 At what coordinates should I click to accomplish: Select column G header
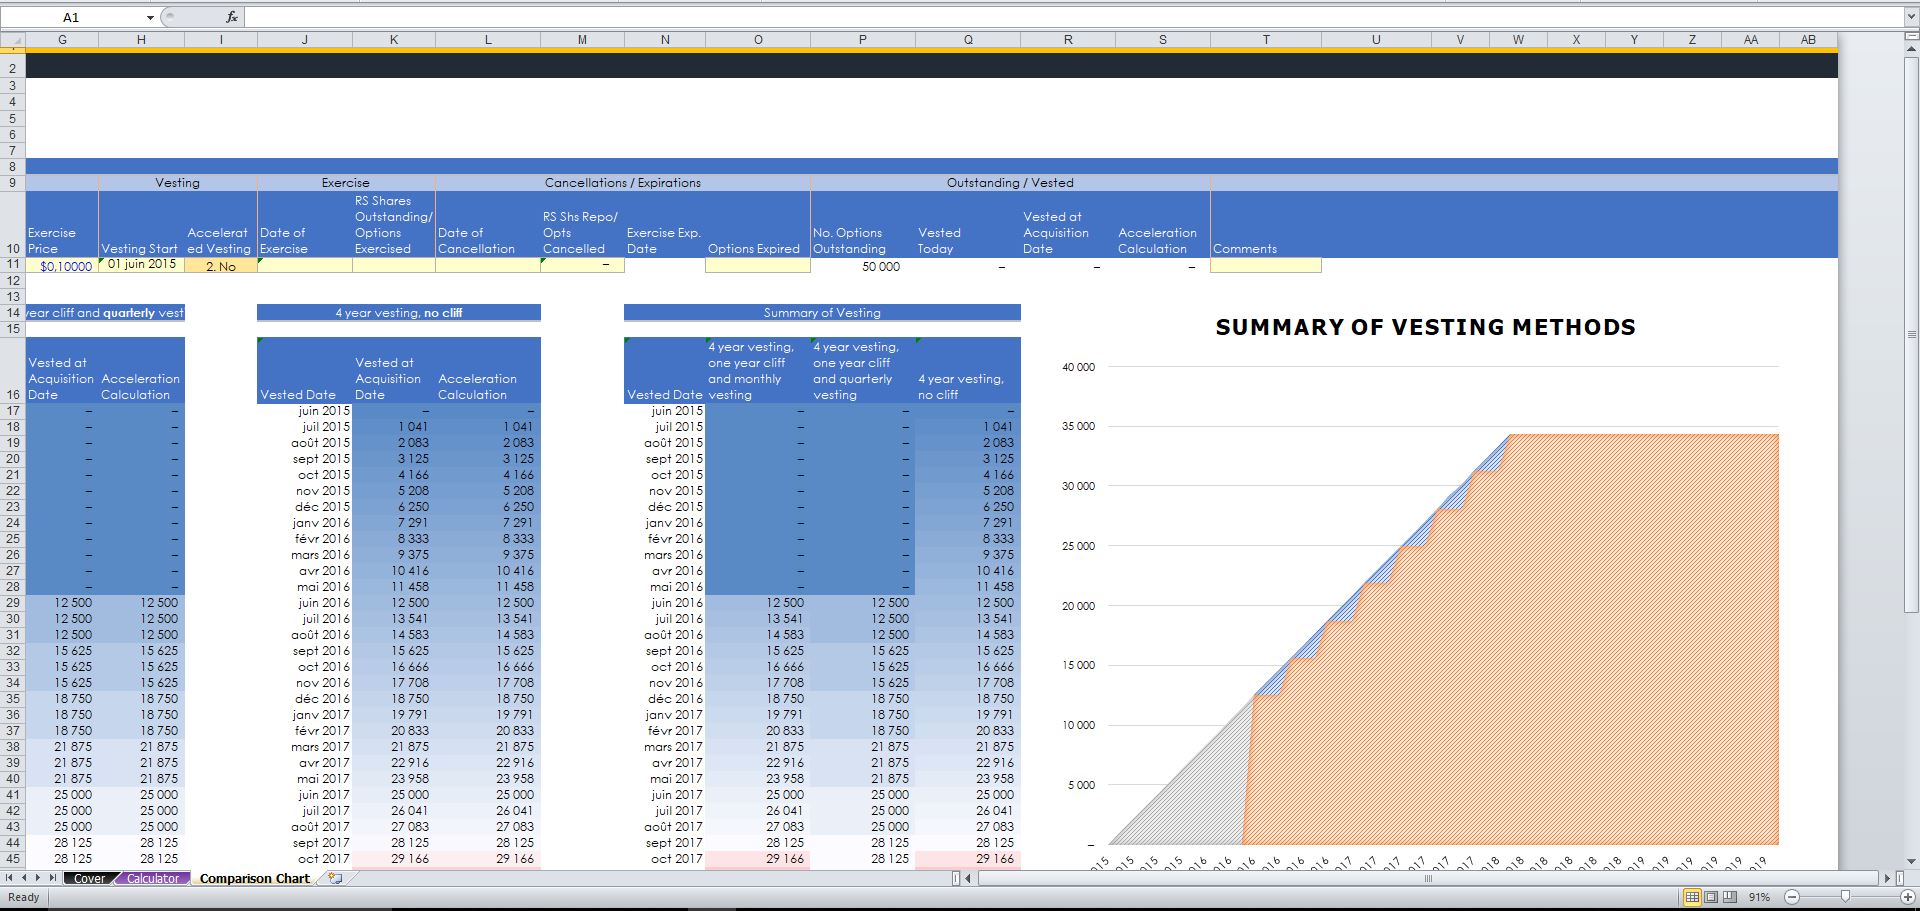[62, 40]
